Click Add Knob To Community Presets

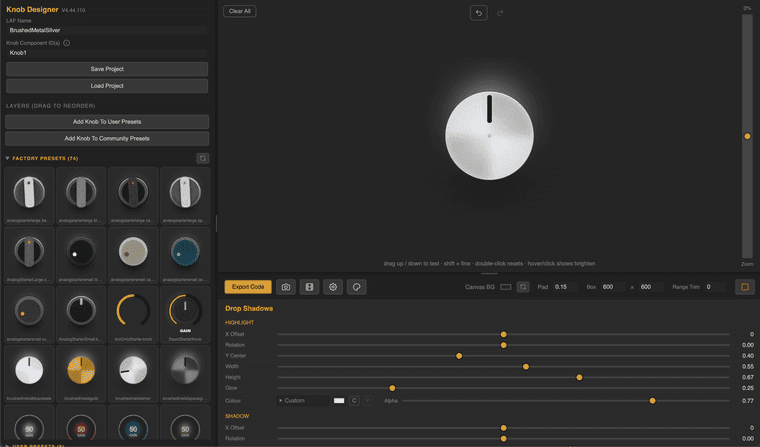(107, 138)
